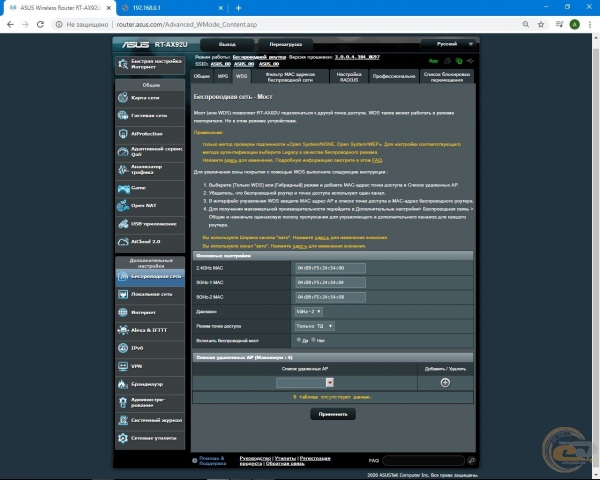This screenshot has width=600, height=480.
Task: Switch to the Общие tab
Action: click(x=202, y=77)
